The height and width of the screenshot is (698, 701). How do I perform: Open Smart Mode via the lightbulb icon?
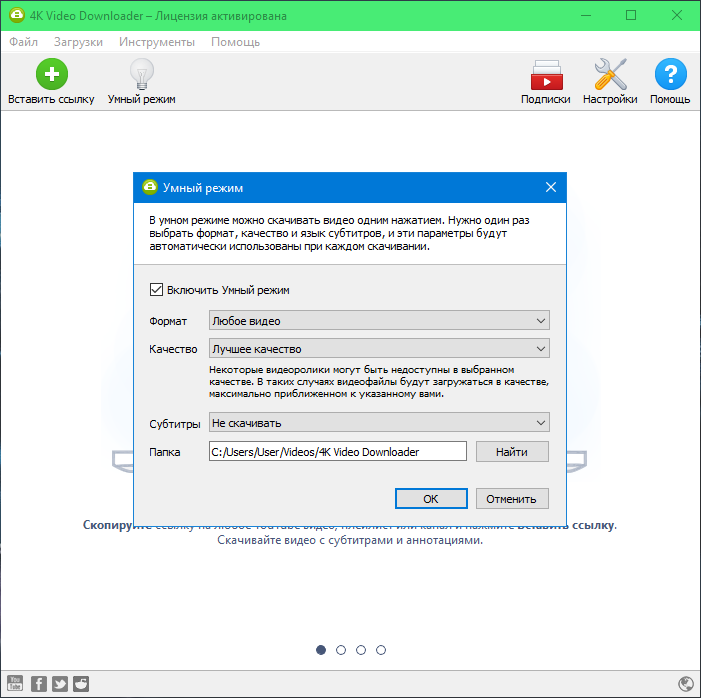[142, 74]
